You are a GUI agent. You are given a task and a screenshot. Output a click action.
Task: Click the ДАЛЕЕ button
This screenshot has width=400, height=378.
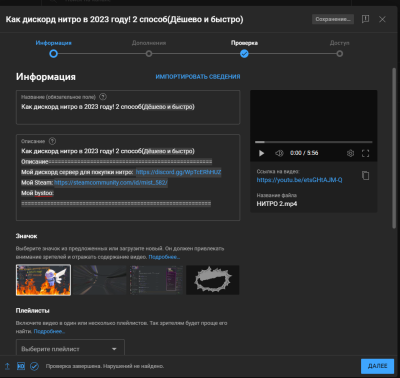point(377,366)
